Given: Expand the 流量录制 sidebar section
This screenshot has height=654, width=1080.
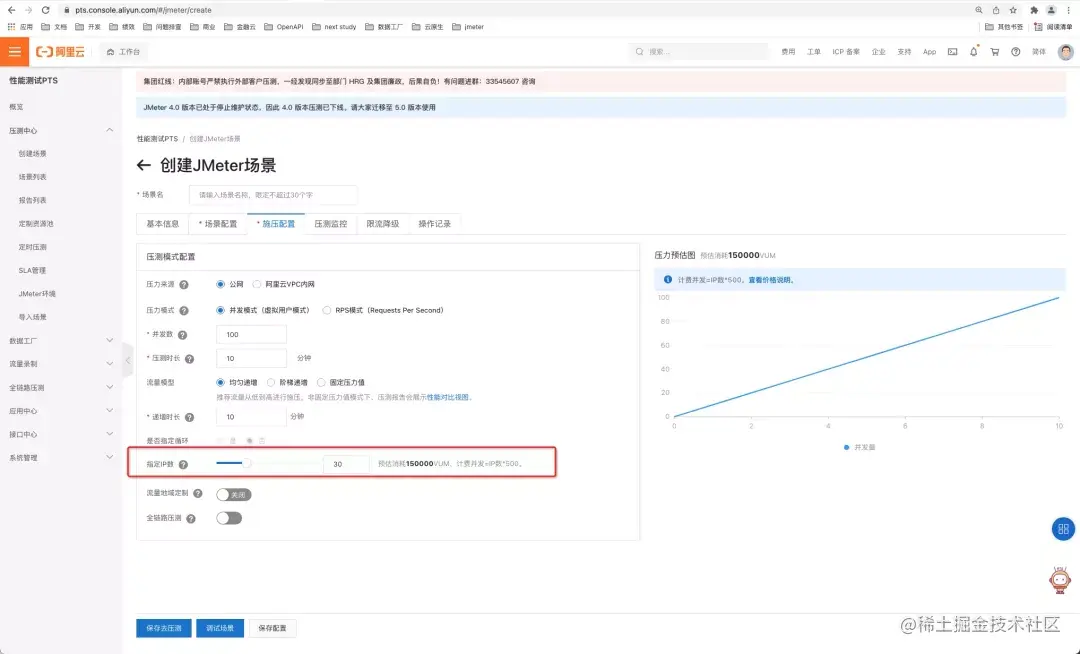Looking at the screenshot, I should (x=110, y=364).
